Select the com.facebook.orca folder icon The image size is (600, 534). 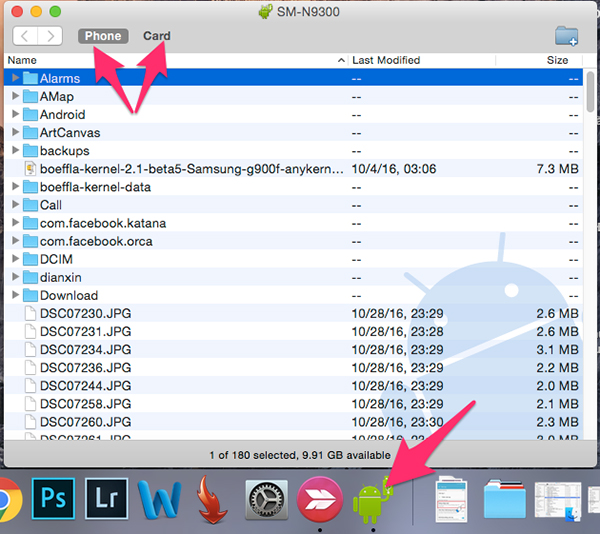pyautogui.click(x=30, y=241)
